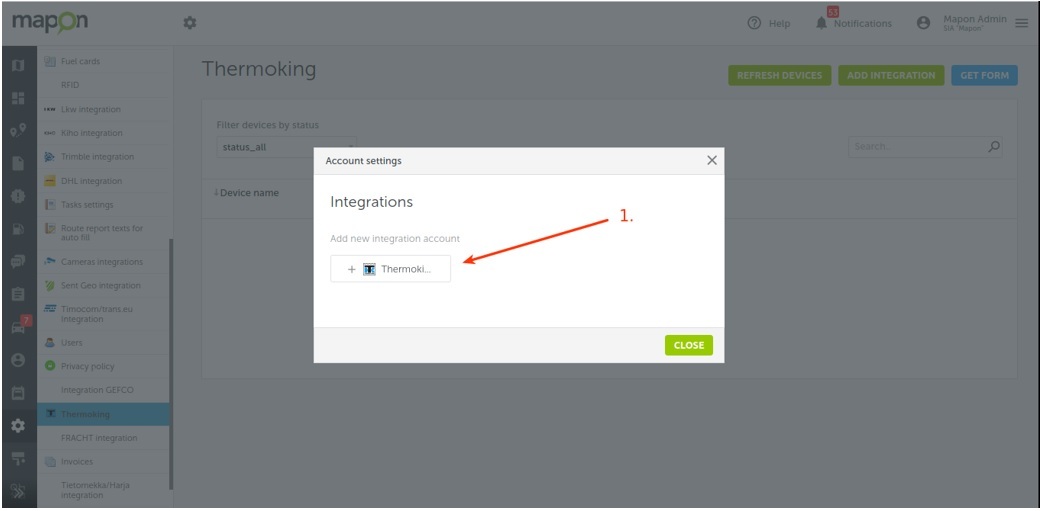Viewport: 1044px width, 511px height.
Task: Click the settings list scrollbar
Action: pyautogui.click(x=171, y=364)
